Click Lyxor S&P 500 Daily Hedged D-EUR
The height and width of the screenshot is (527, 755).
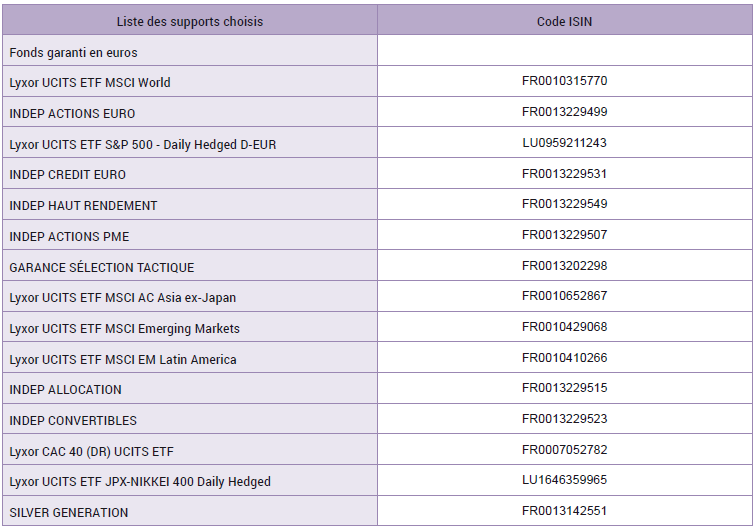(143, 145)
